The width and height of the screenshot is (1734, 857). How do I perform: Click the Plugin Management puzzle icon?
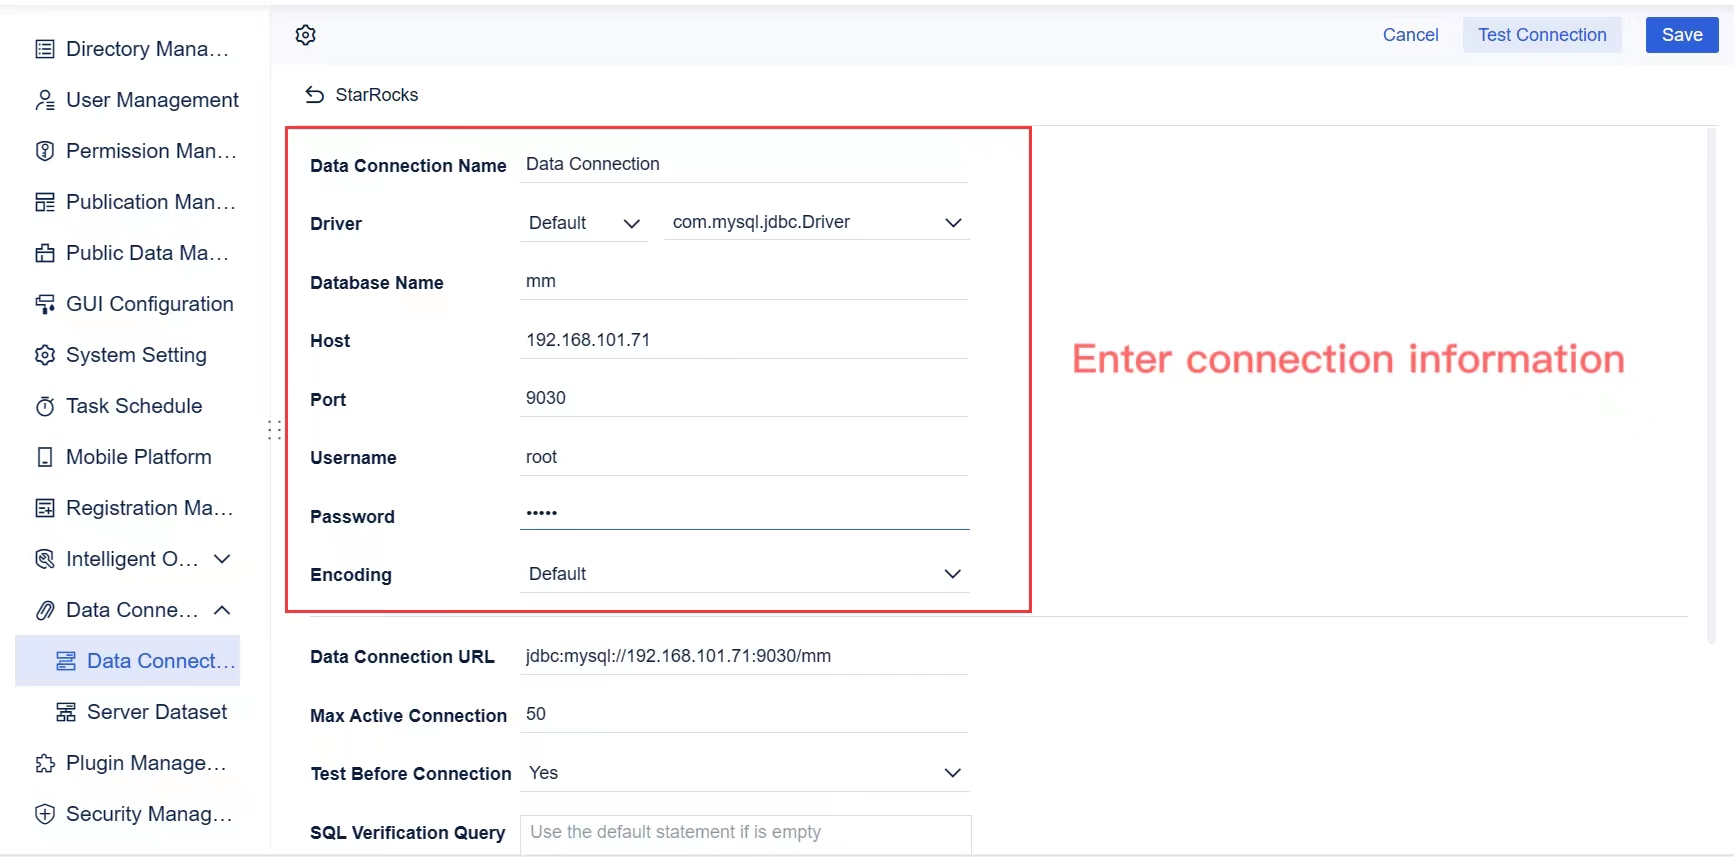point(45,764)
